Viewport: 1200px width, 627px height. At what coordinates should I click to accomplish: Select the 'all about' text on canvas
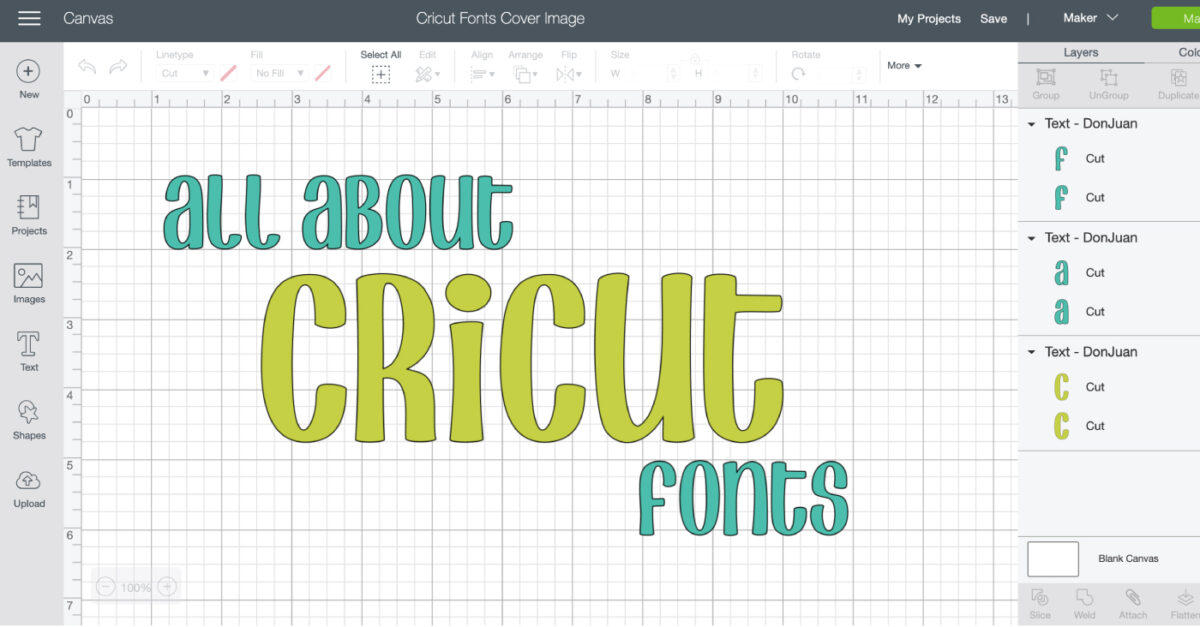(x=338, y=212)
